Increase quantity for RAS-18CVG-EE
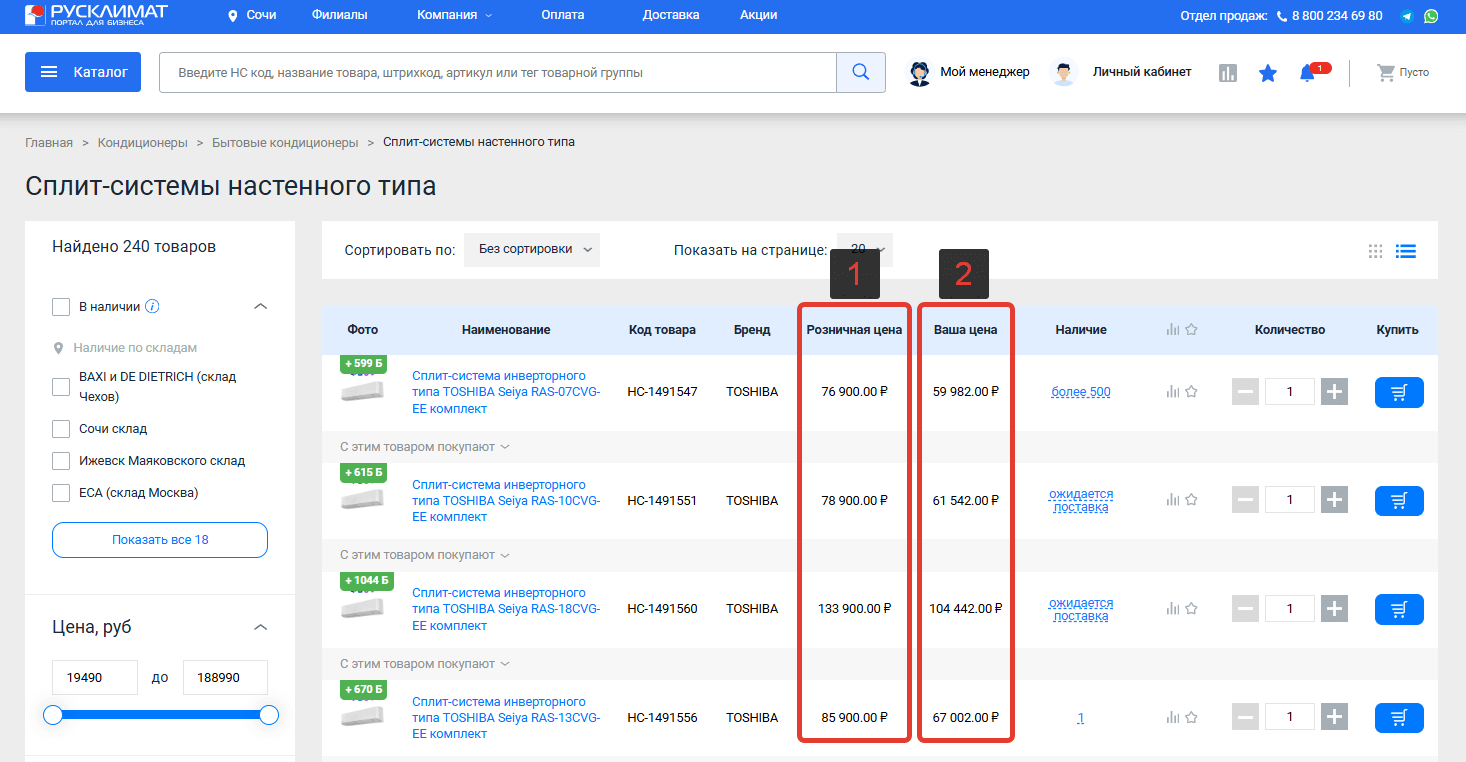Viewport: 1466px width, 762px height. click(1334, 609)
